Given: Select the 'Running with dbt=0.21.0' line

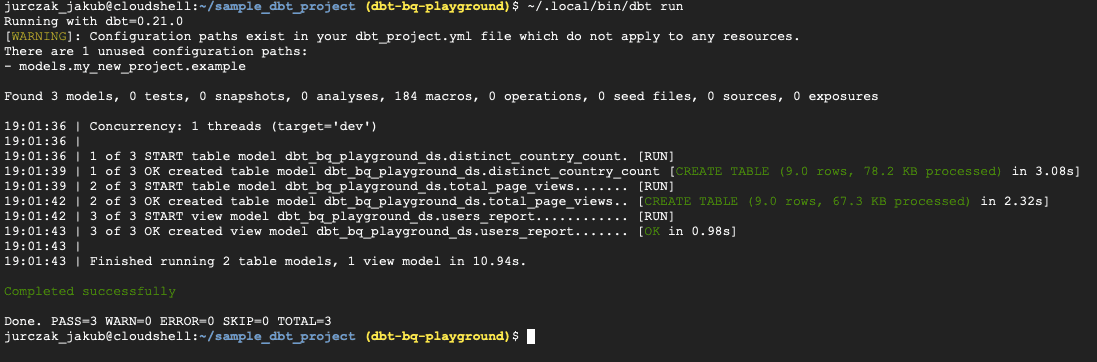Looking at the screenshot, I should (x=94, y=21).
